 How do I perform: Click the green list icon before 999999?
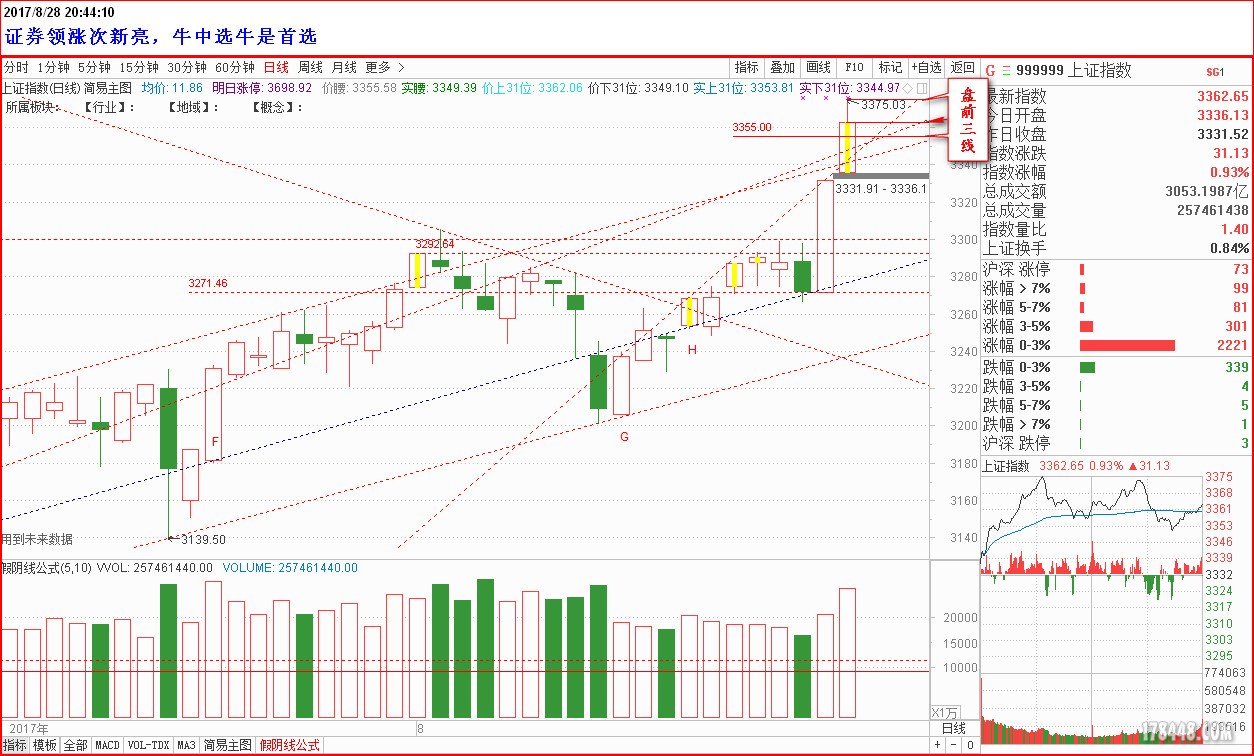1005,71
